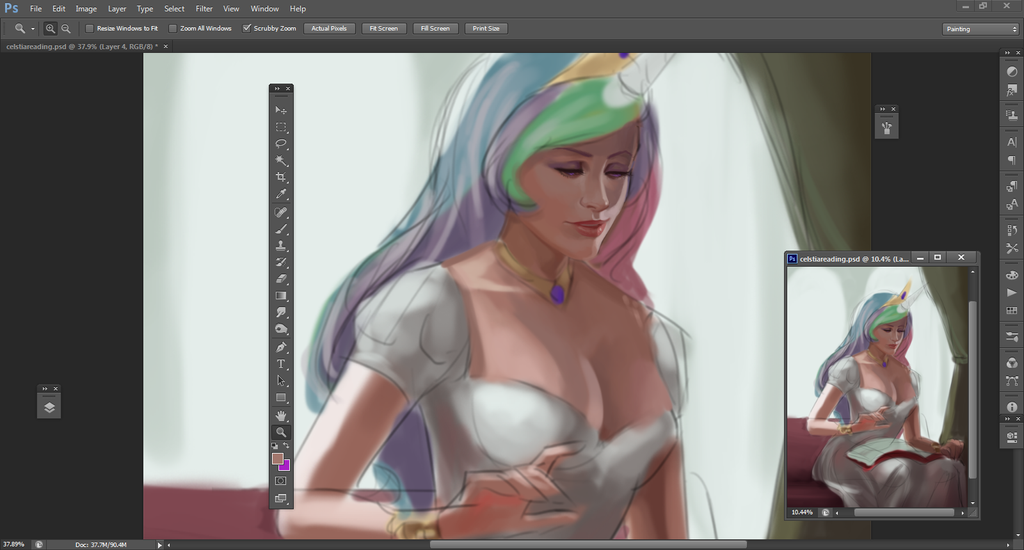Open the Channels panel icon
This screenshot has width=1024, height=550.
1012,363
